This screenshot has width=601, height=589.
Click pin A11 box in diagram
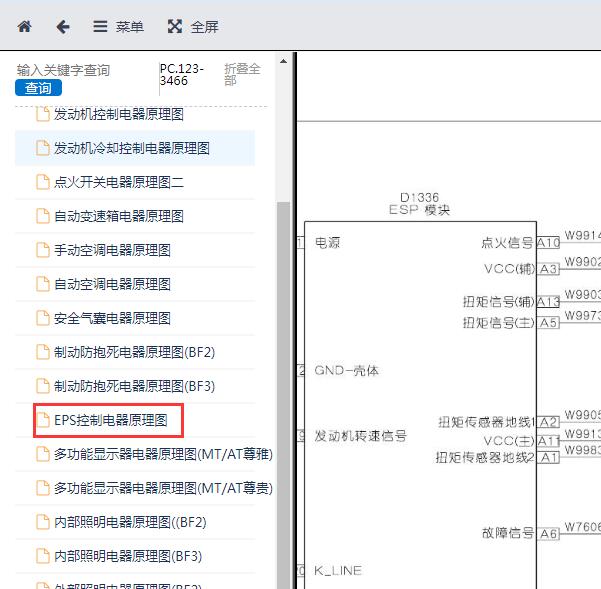pos(548,441)
